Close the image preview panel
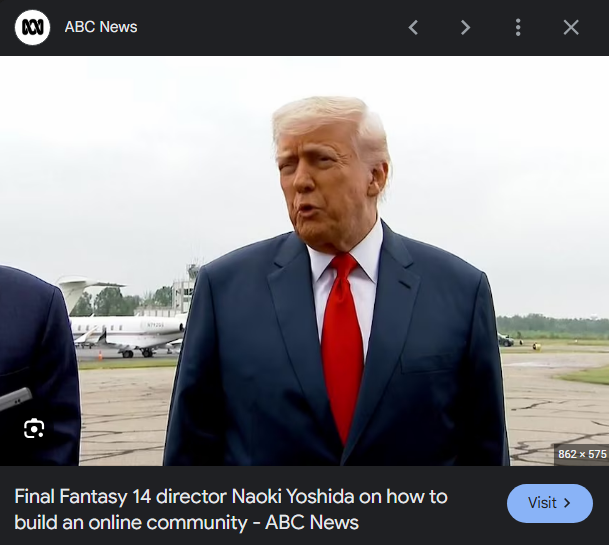 (x=571, y=28)
